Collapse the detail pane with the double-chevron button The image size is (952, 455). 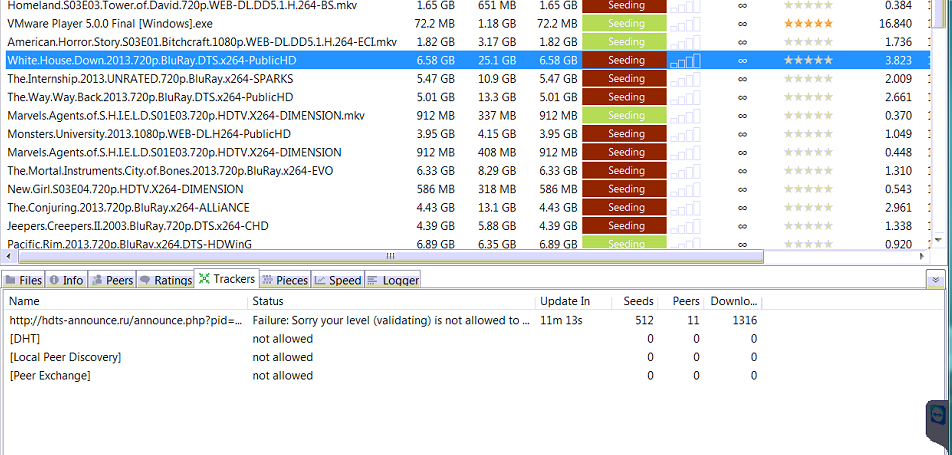tap(936, 279)
